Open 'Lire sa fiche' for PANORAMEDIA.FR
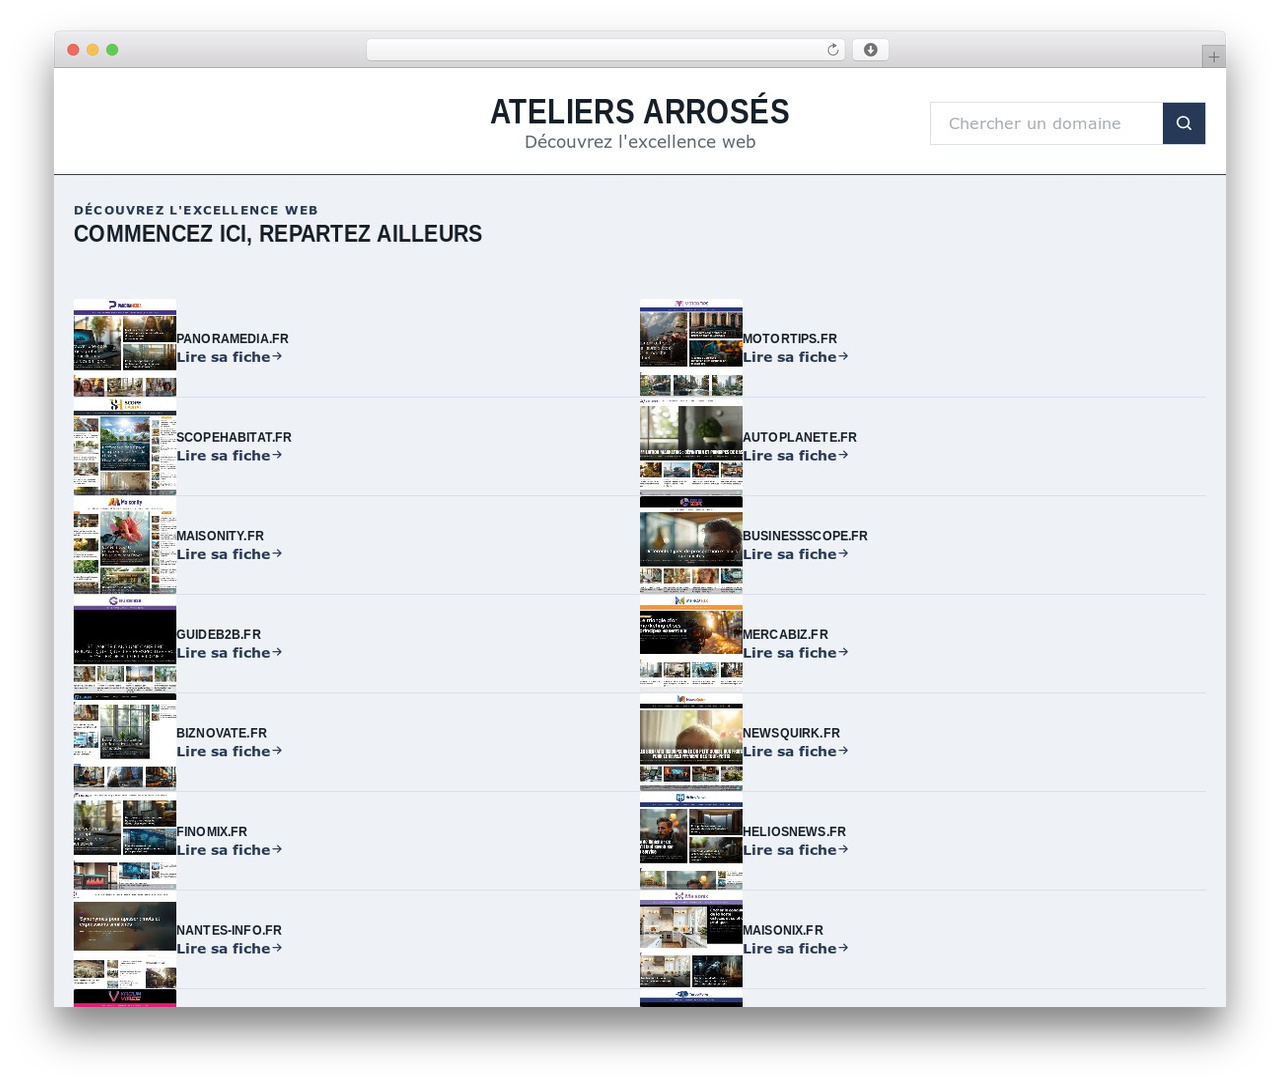 click(229, 357)
